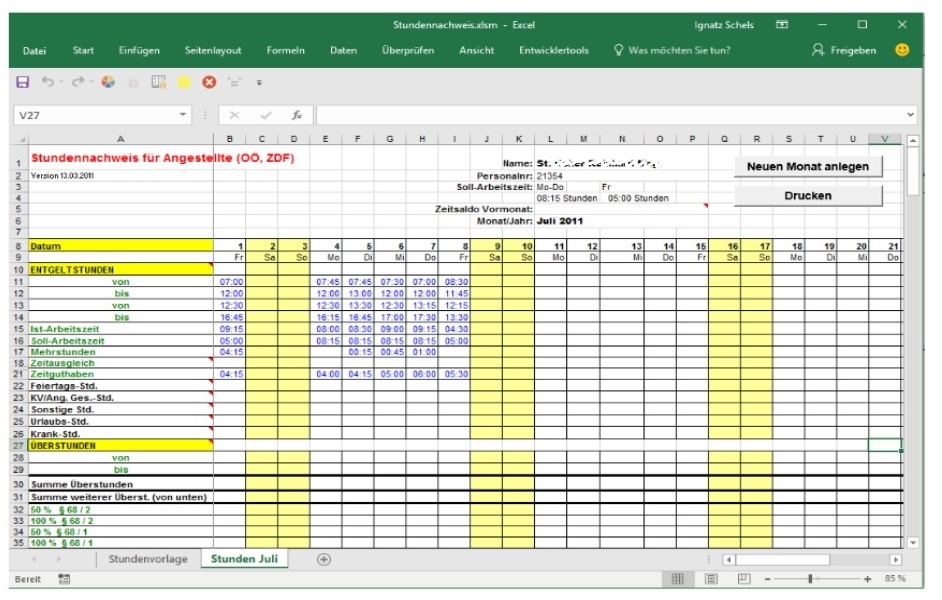Click the yellow smiley feedback icon
The height and width of the screenshot is (600, 942).
902,50
